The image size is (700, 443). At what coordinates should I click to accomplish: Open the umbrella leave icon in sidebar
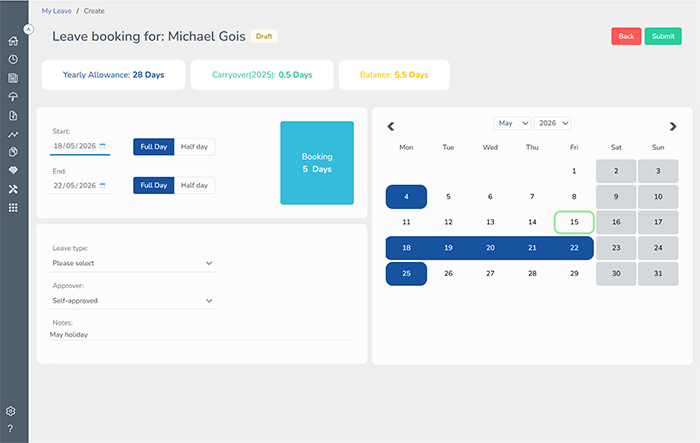click(x=13, y=97)
